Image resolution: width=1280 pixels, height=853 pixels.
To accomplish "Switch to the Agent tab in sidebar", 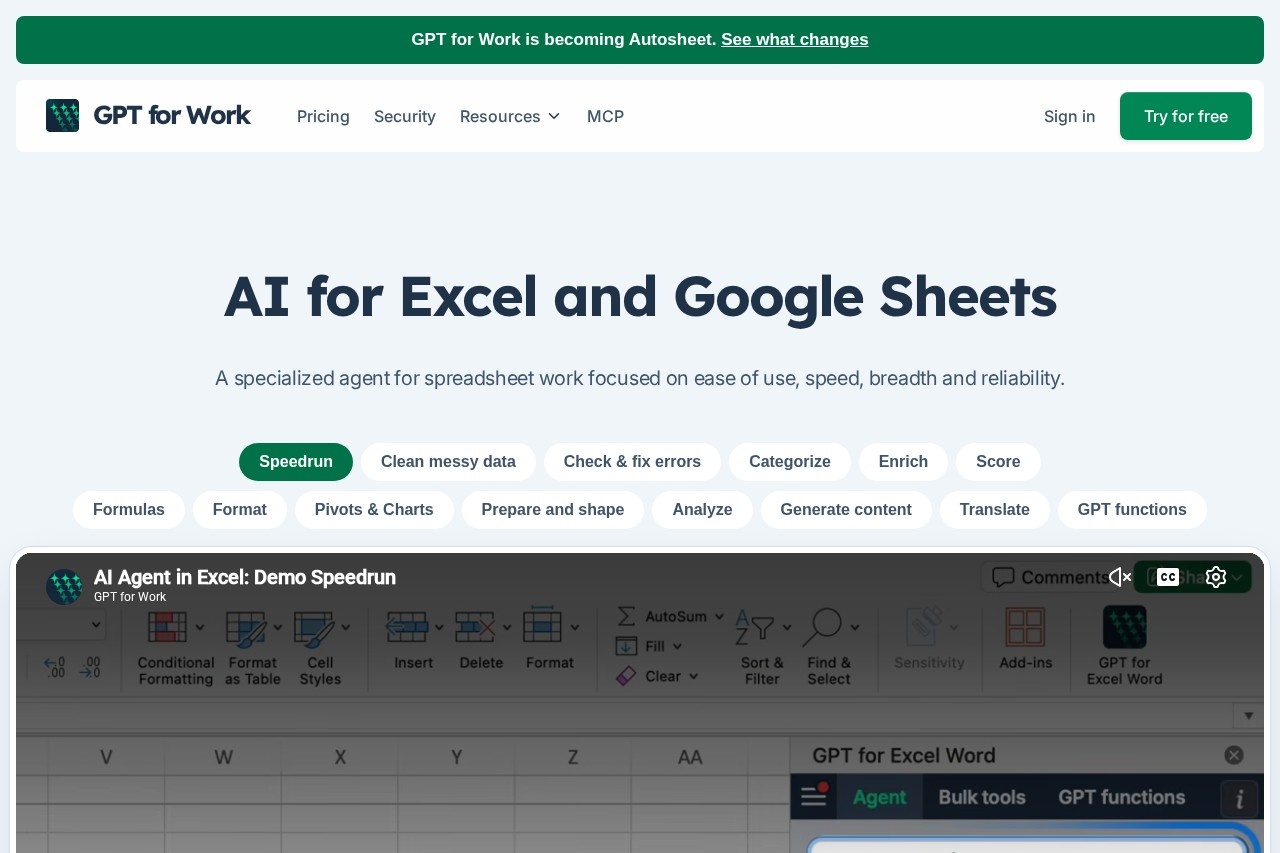I will [x=879, y=797].
